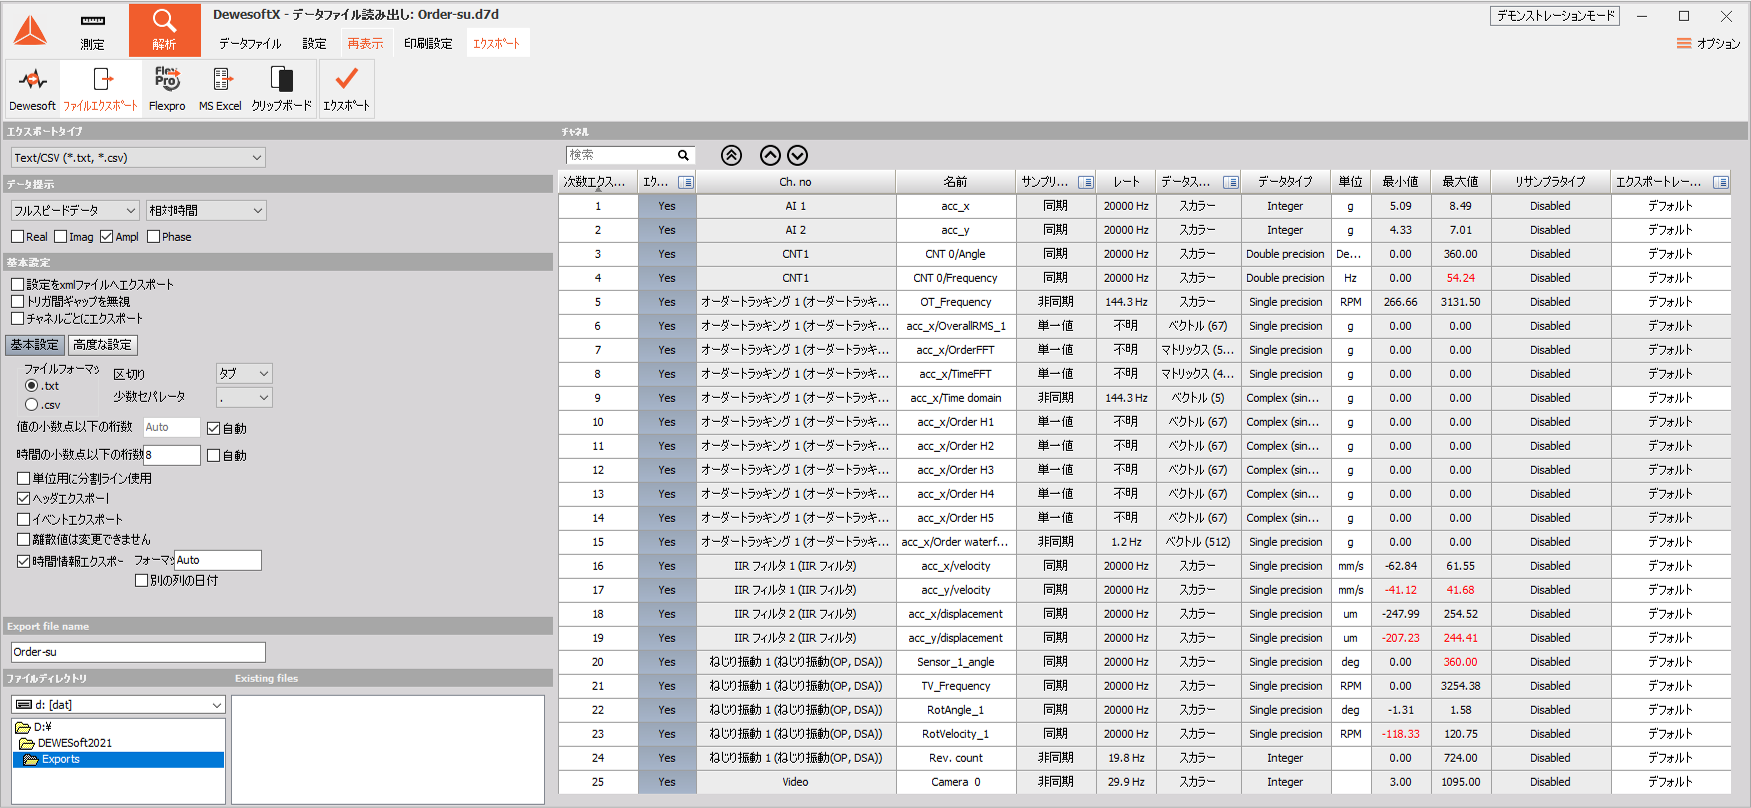Open the オプション hamburger menu
The width and height of the screenshot is (1751, 808).
(x=1708, y=44)
